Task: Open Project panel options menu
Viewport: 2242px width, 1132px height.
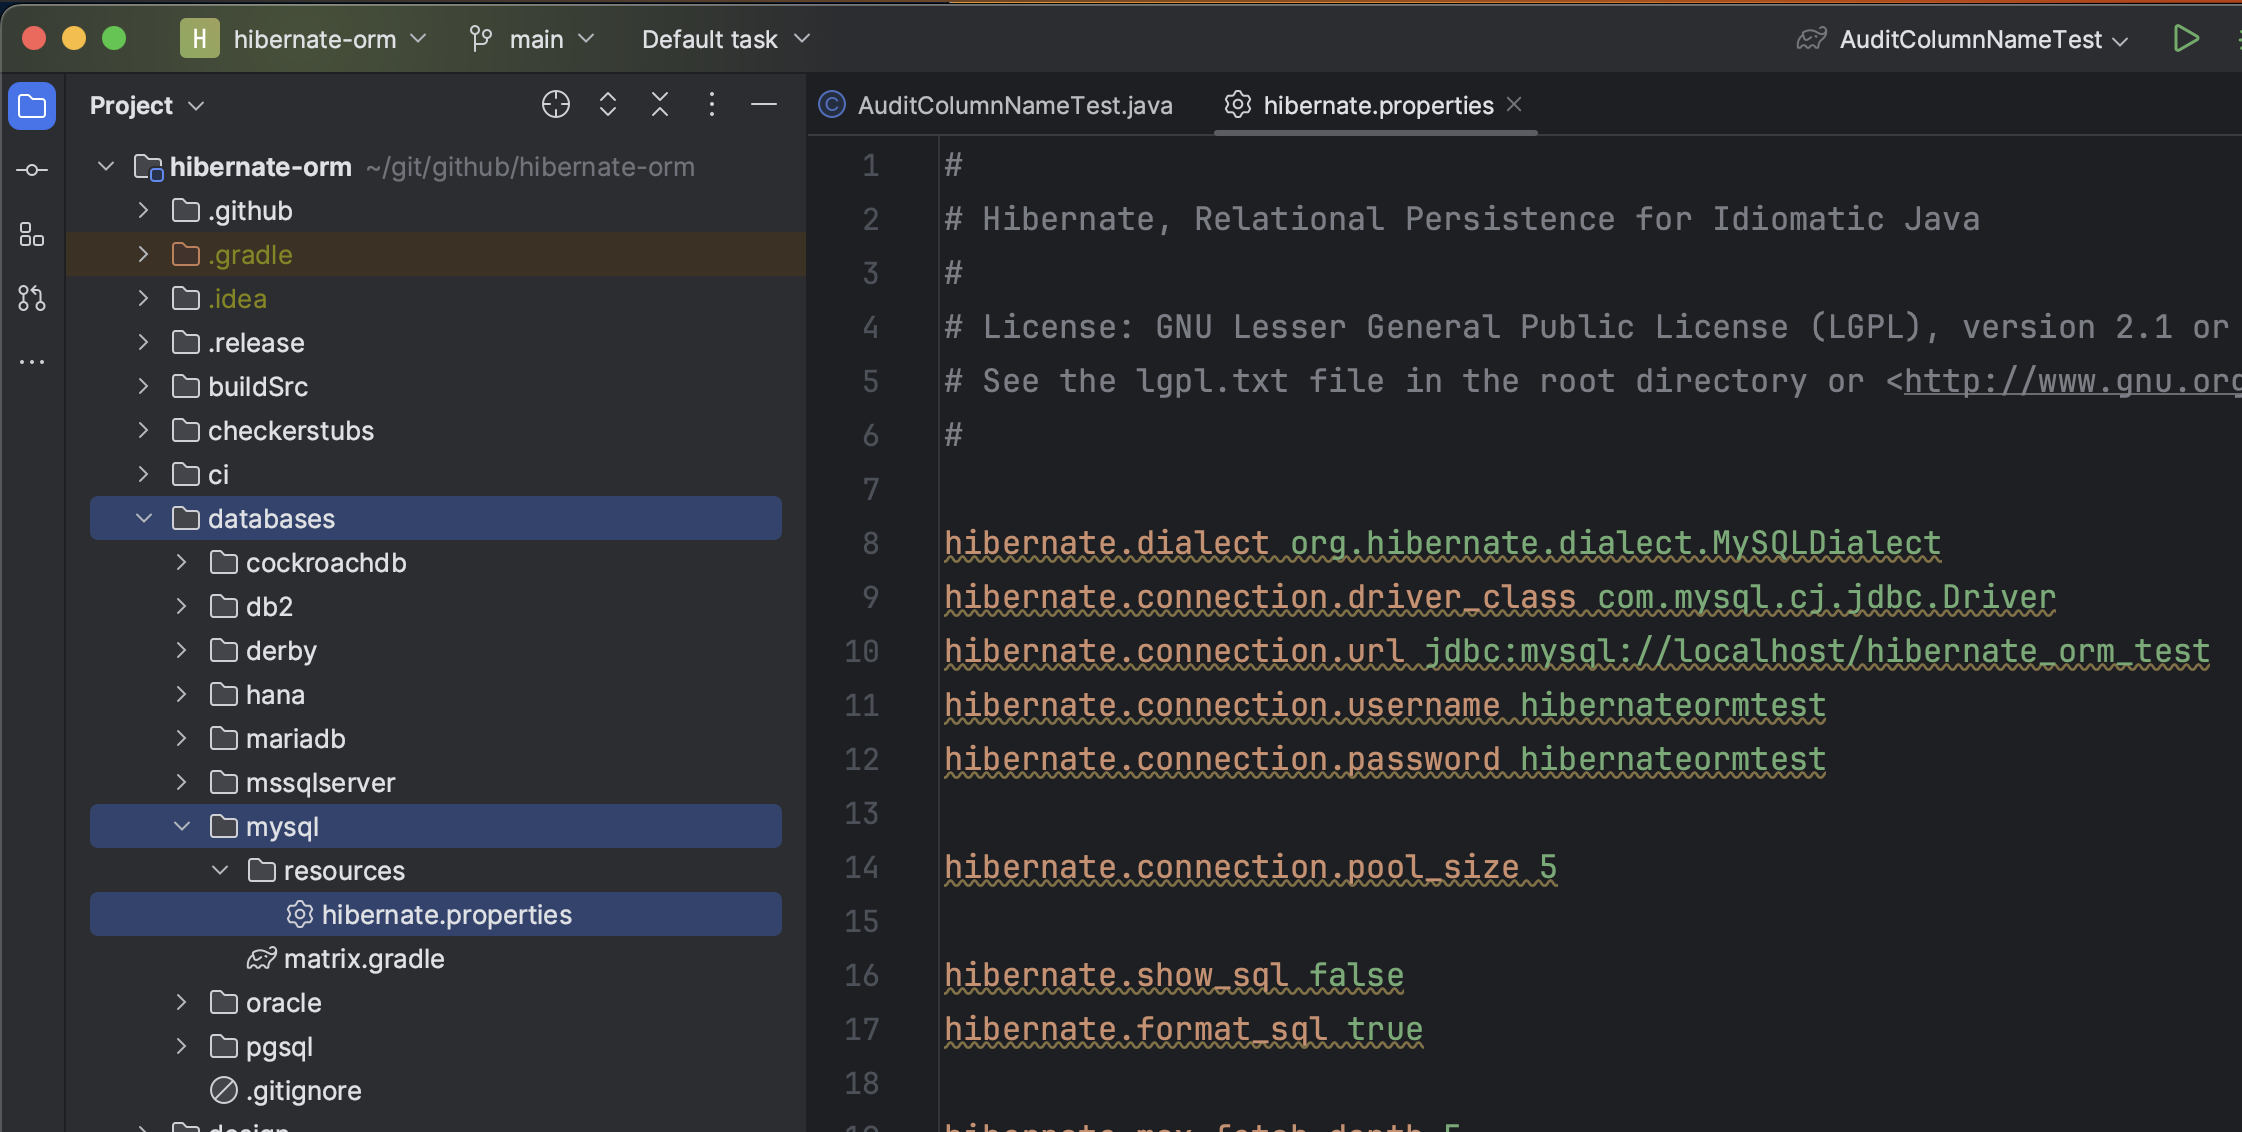Action: point(712,105)
